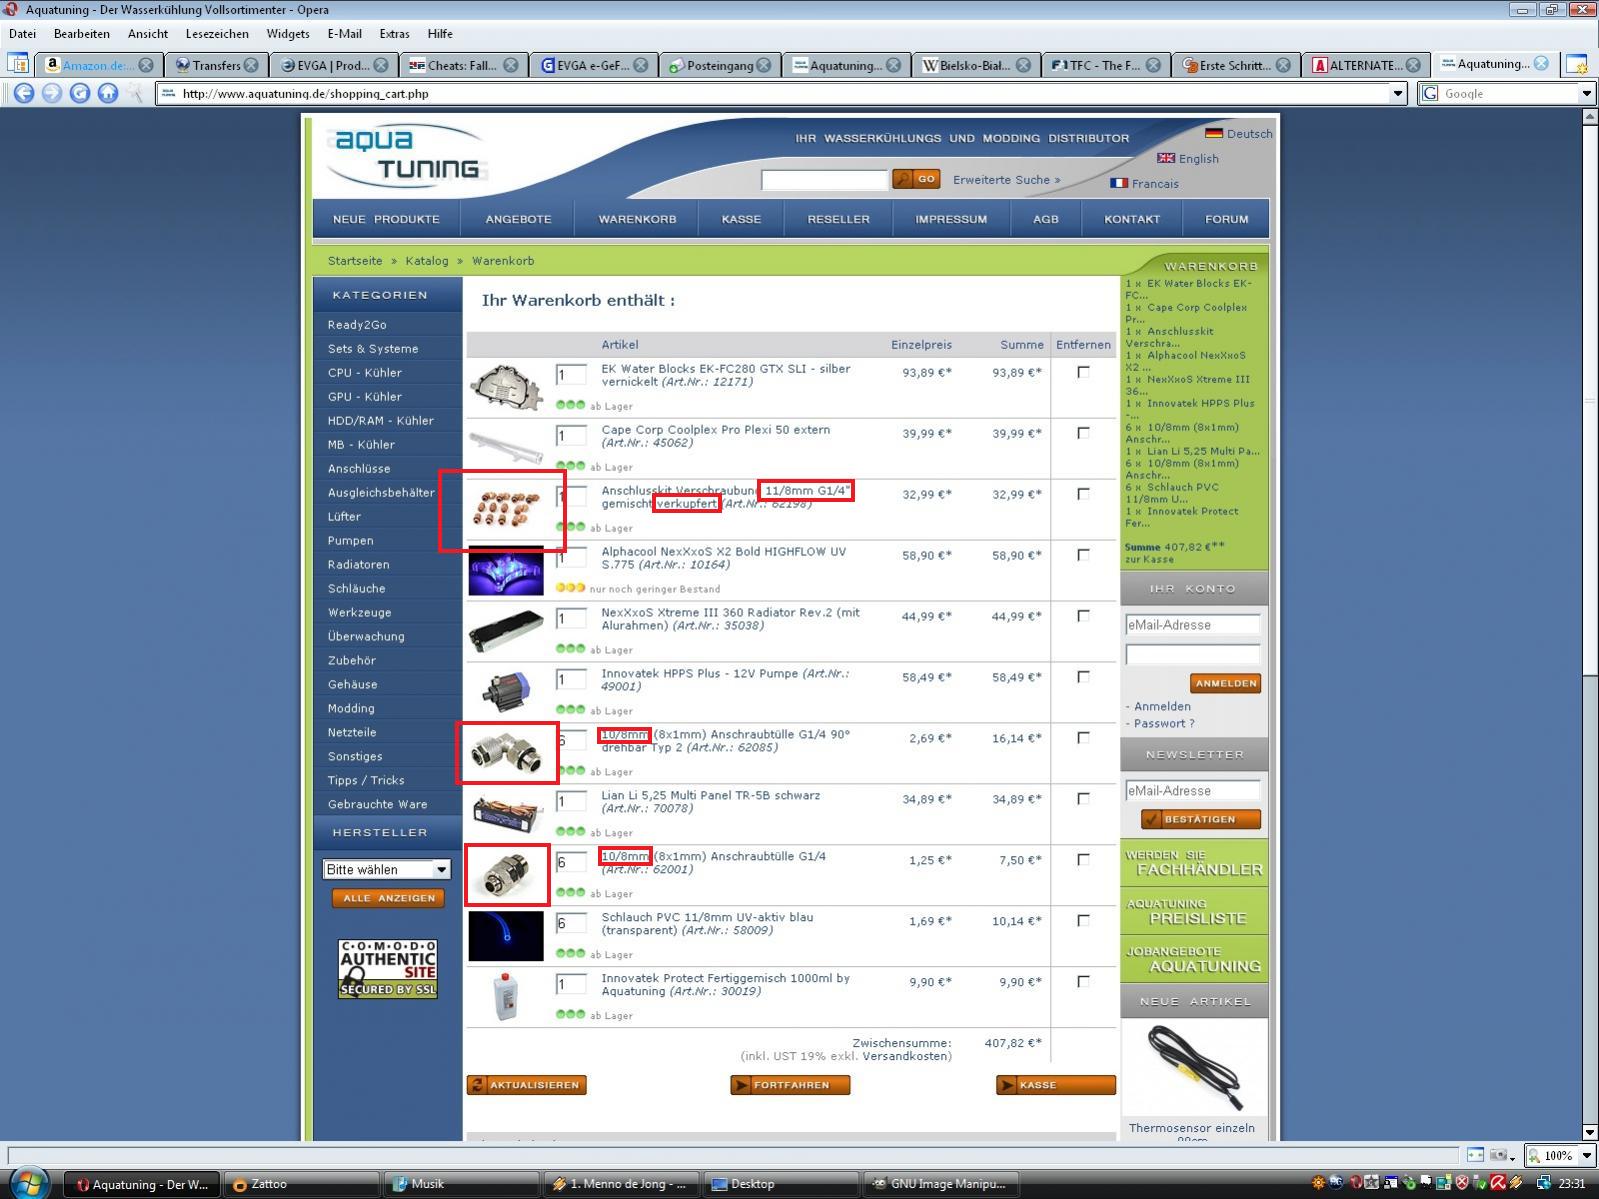Click the Lian Li Multi Panel thumbnail

pos(506,814)
